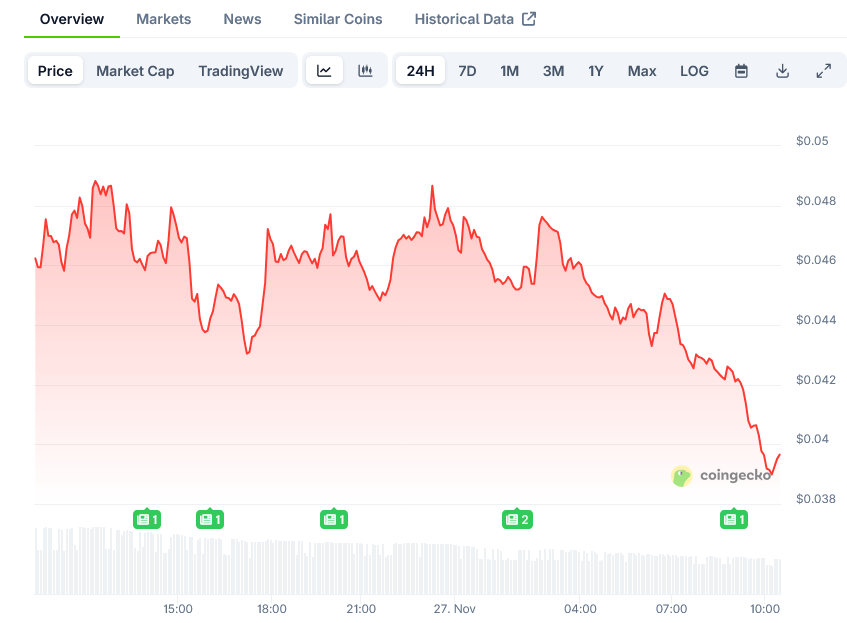Click the 10:00 time axis label
The width and height of the screenshot is (847, 623).
(765, 609)
